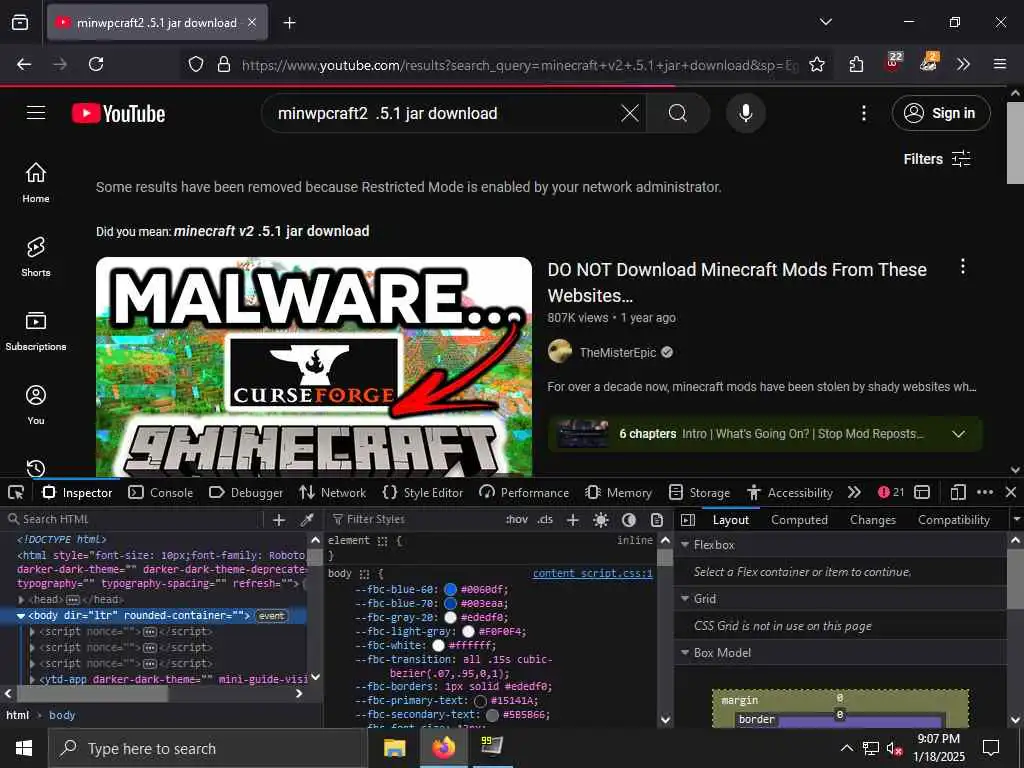
Task: Open DevTools customize three-dot menu
Action: tap(985, 492)
